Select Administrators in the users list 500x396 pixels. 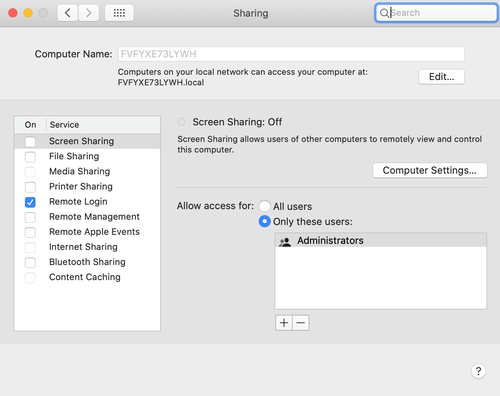tap(381, 240)
